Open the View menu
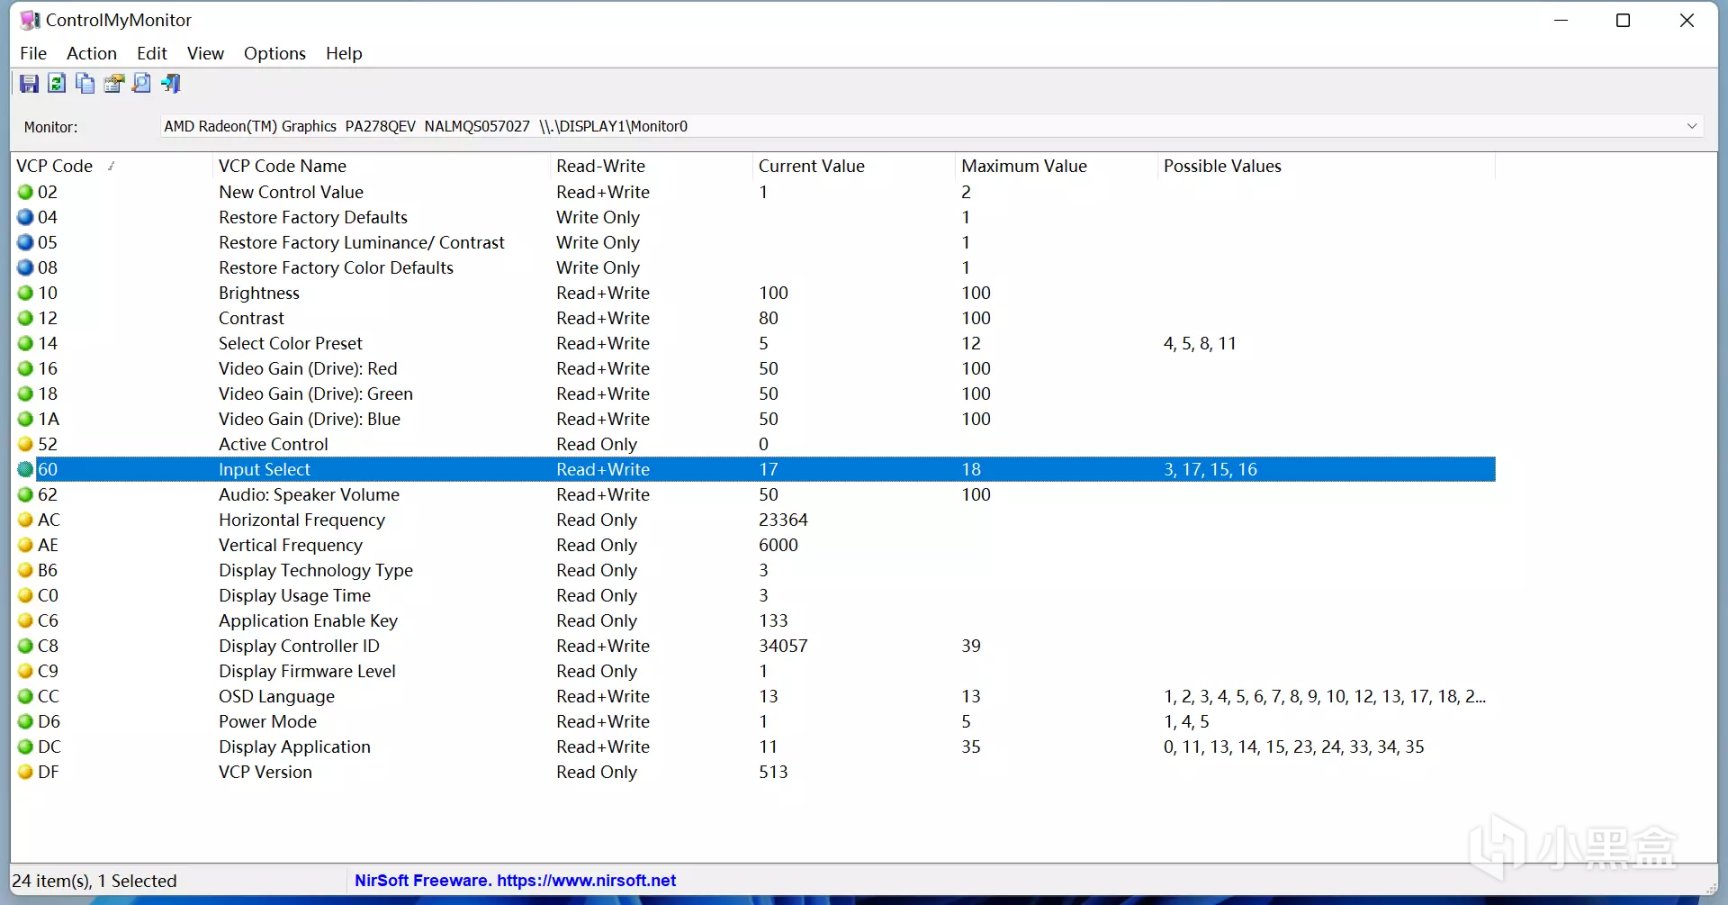Image resolution: width=1728 pixels, height=905 pixels. click(x=205, y=53)
